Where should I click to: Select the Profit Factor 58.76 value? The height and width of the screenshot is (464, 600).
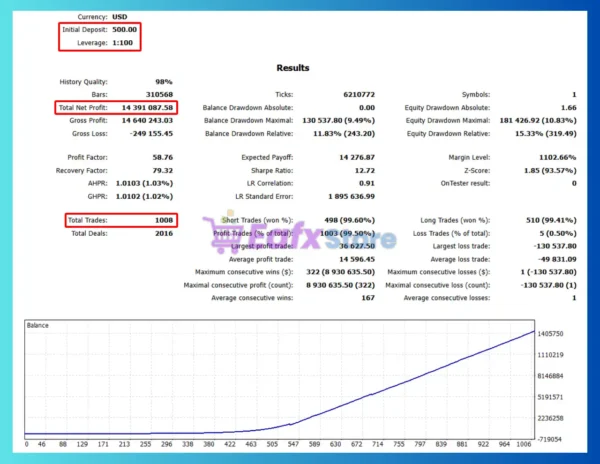163,157
